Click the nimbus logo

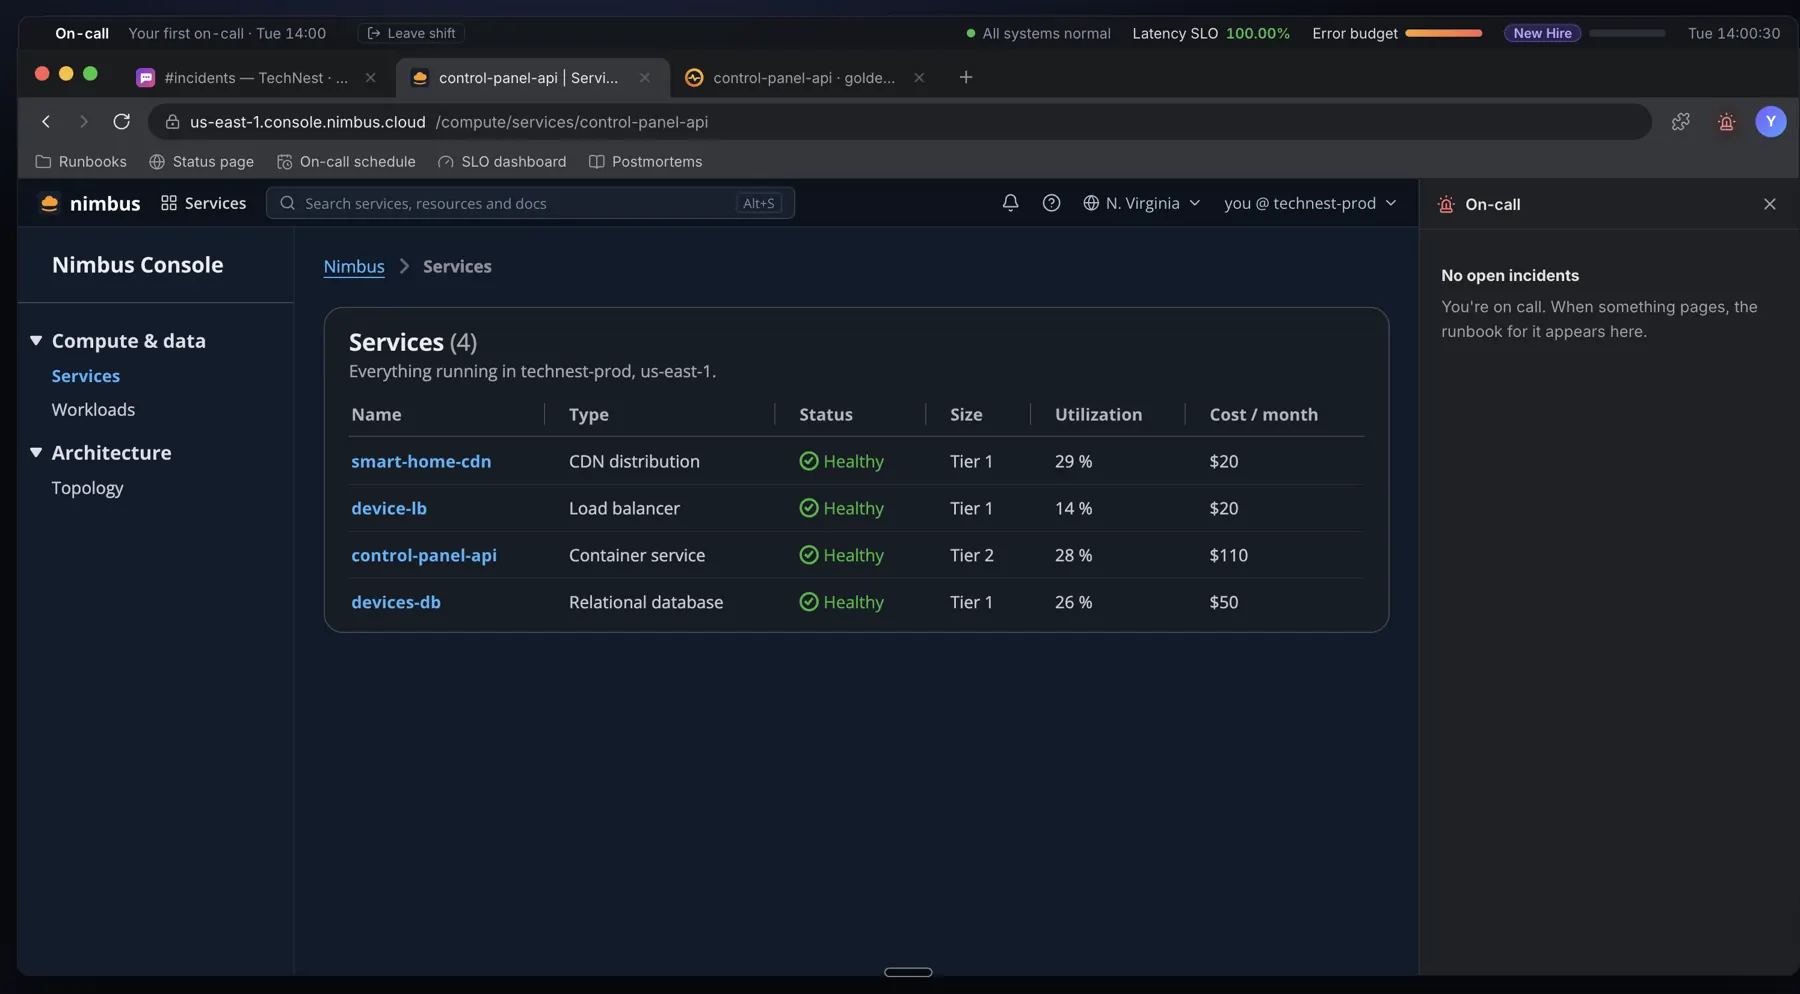[x=90, y=203]
